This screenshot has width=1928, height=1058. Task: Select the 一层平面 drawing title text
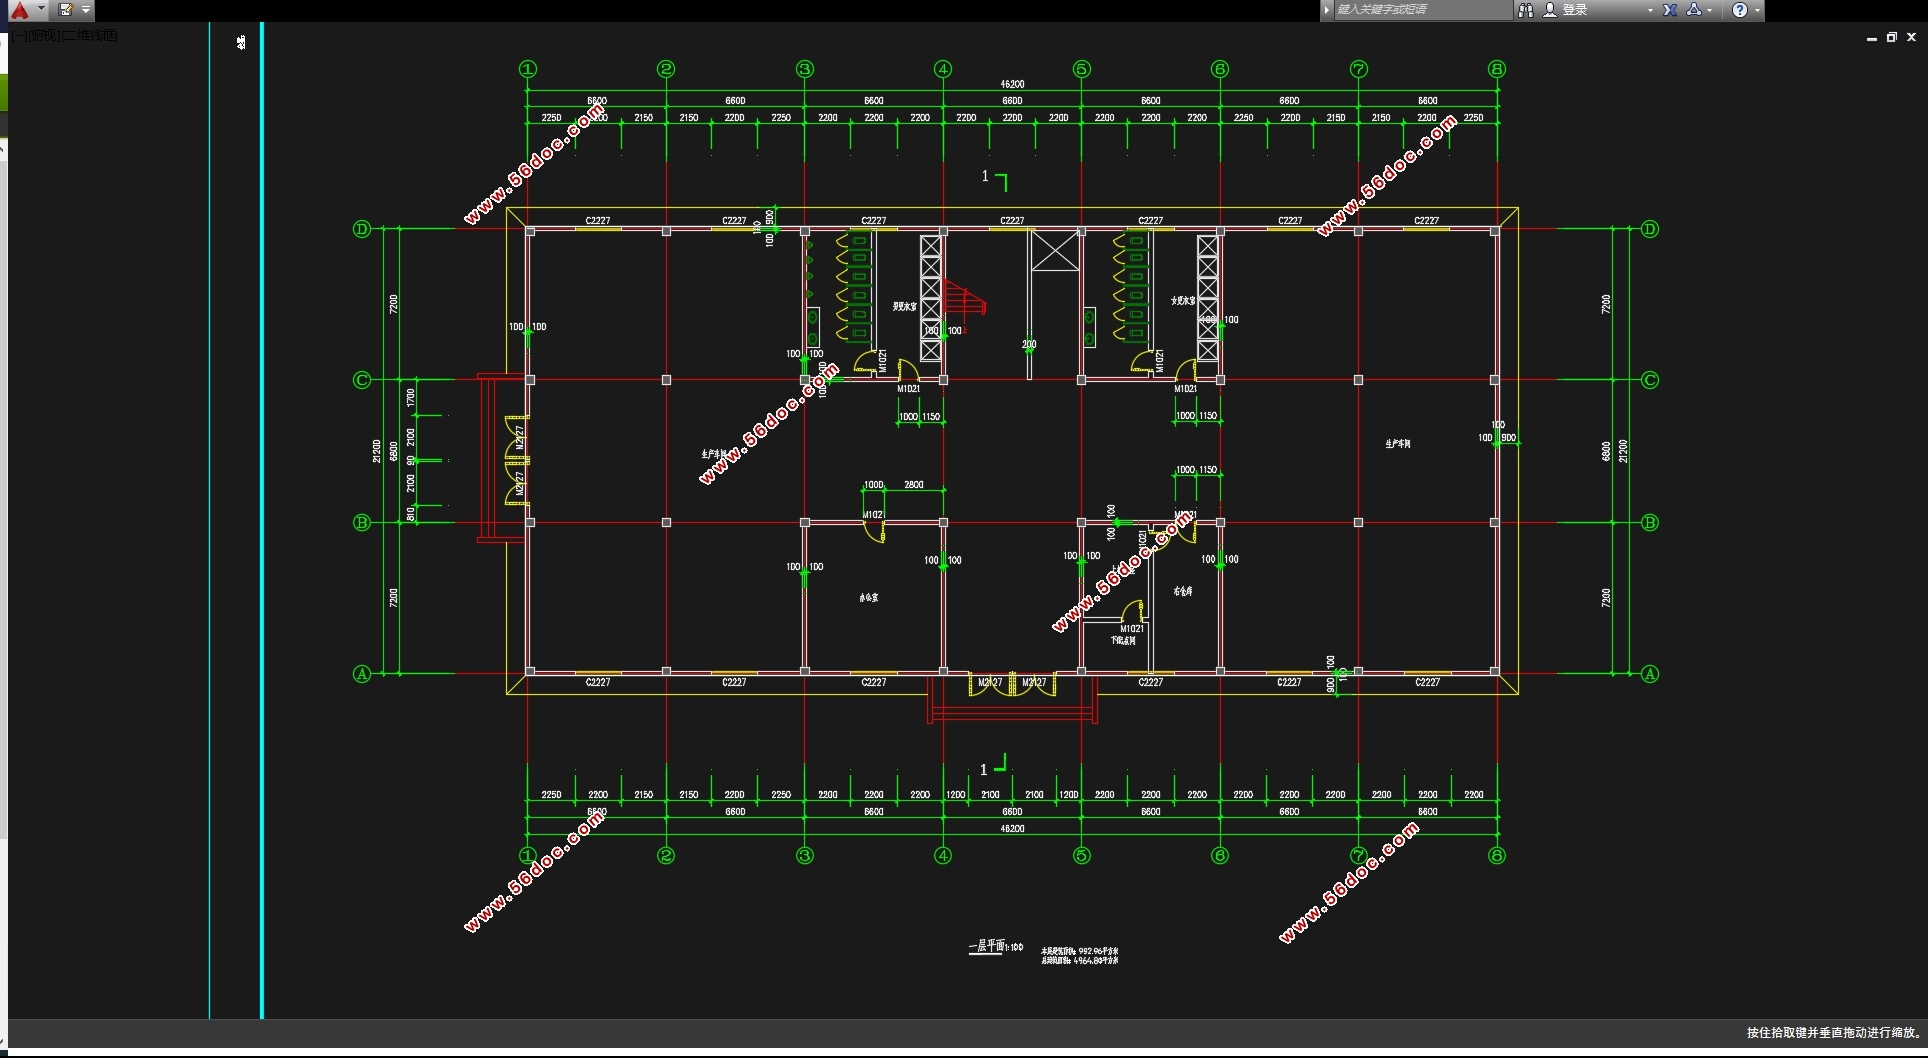[986, 946]
